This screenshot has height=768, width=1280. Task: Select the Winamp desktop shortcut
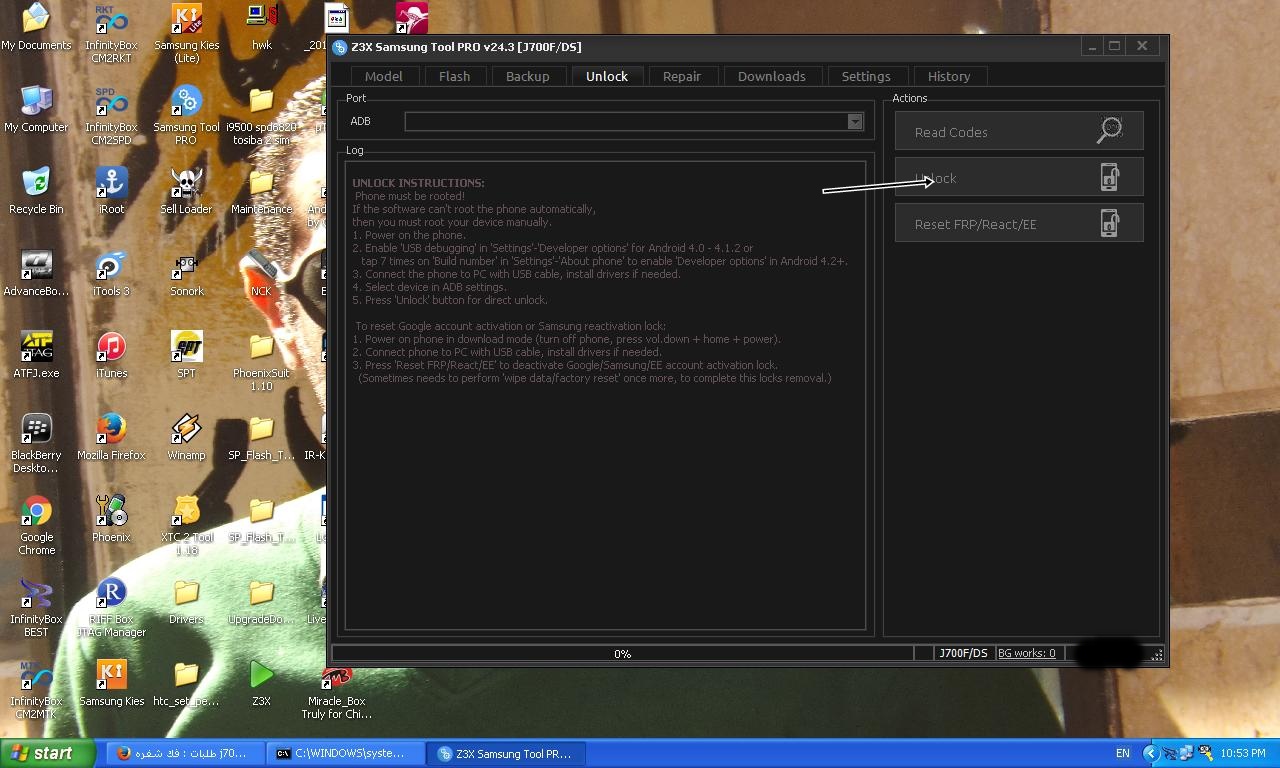pos(186,438)
